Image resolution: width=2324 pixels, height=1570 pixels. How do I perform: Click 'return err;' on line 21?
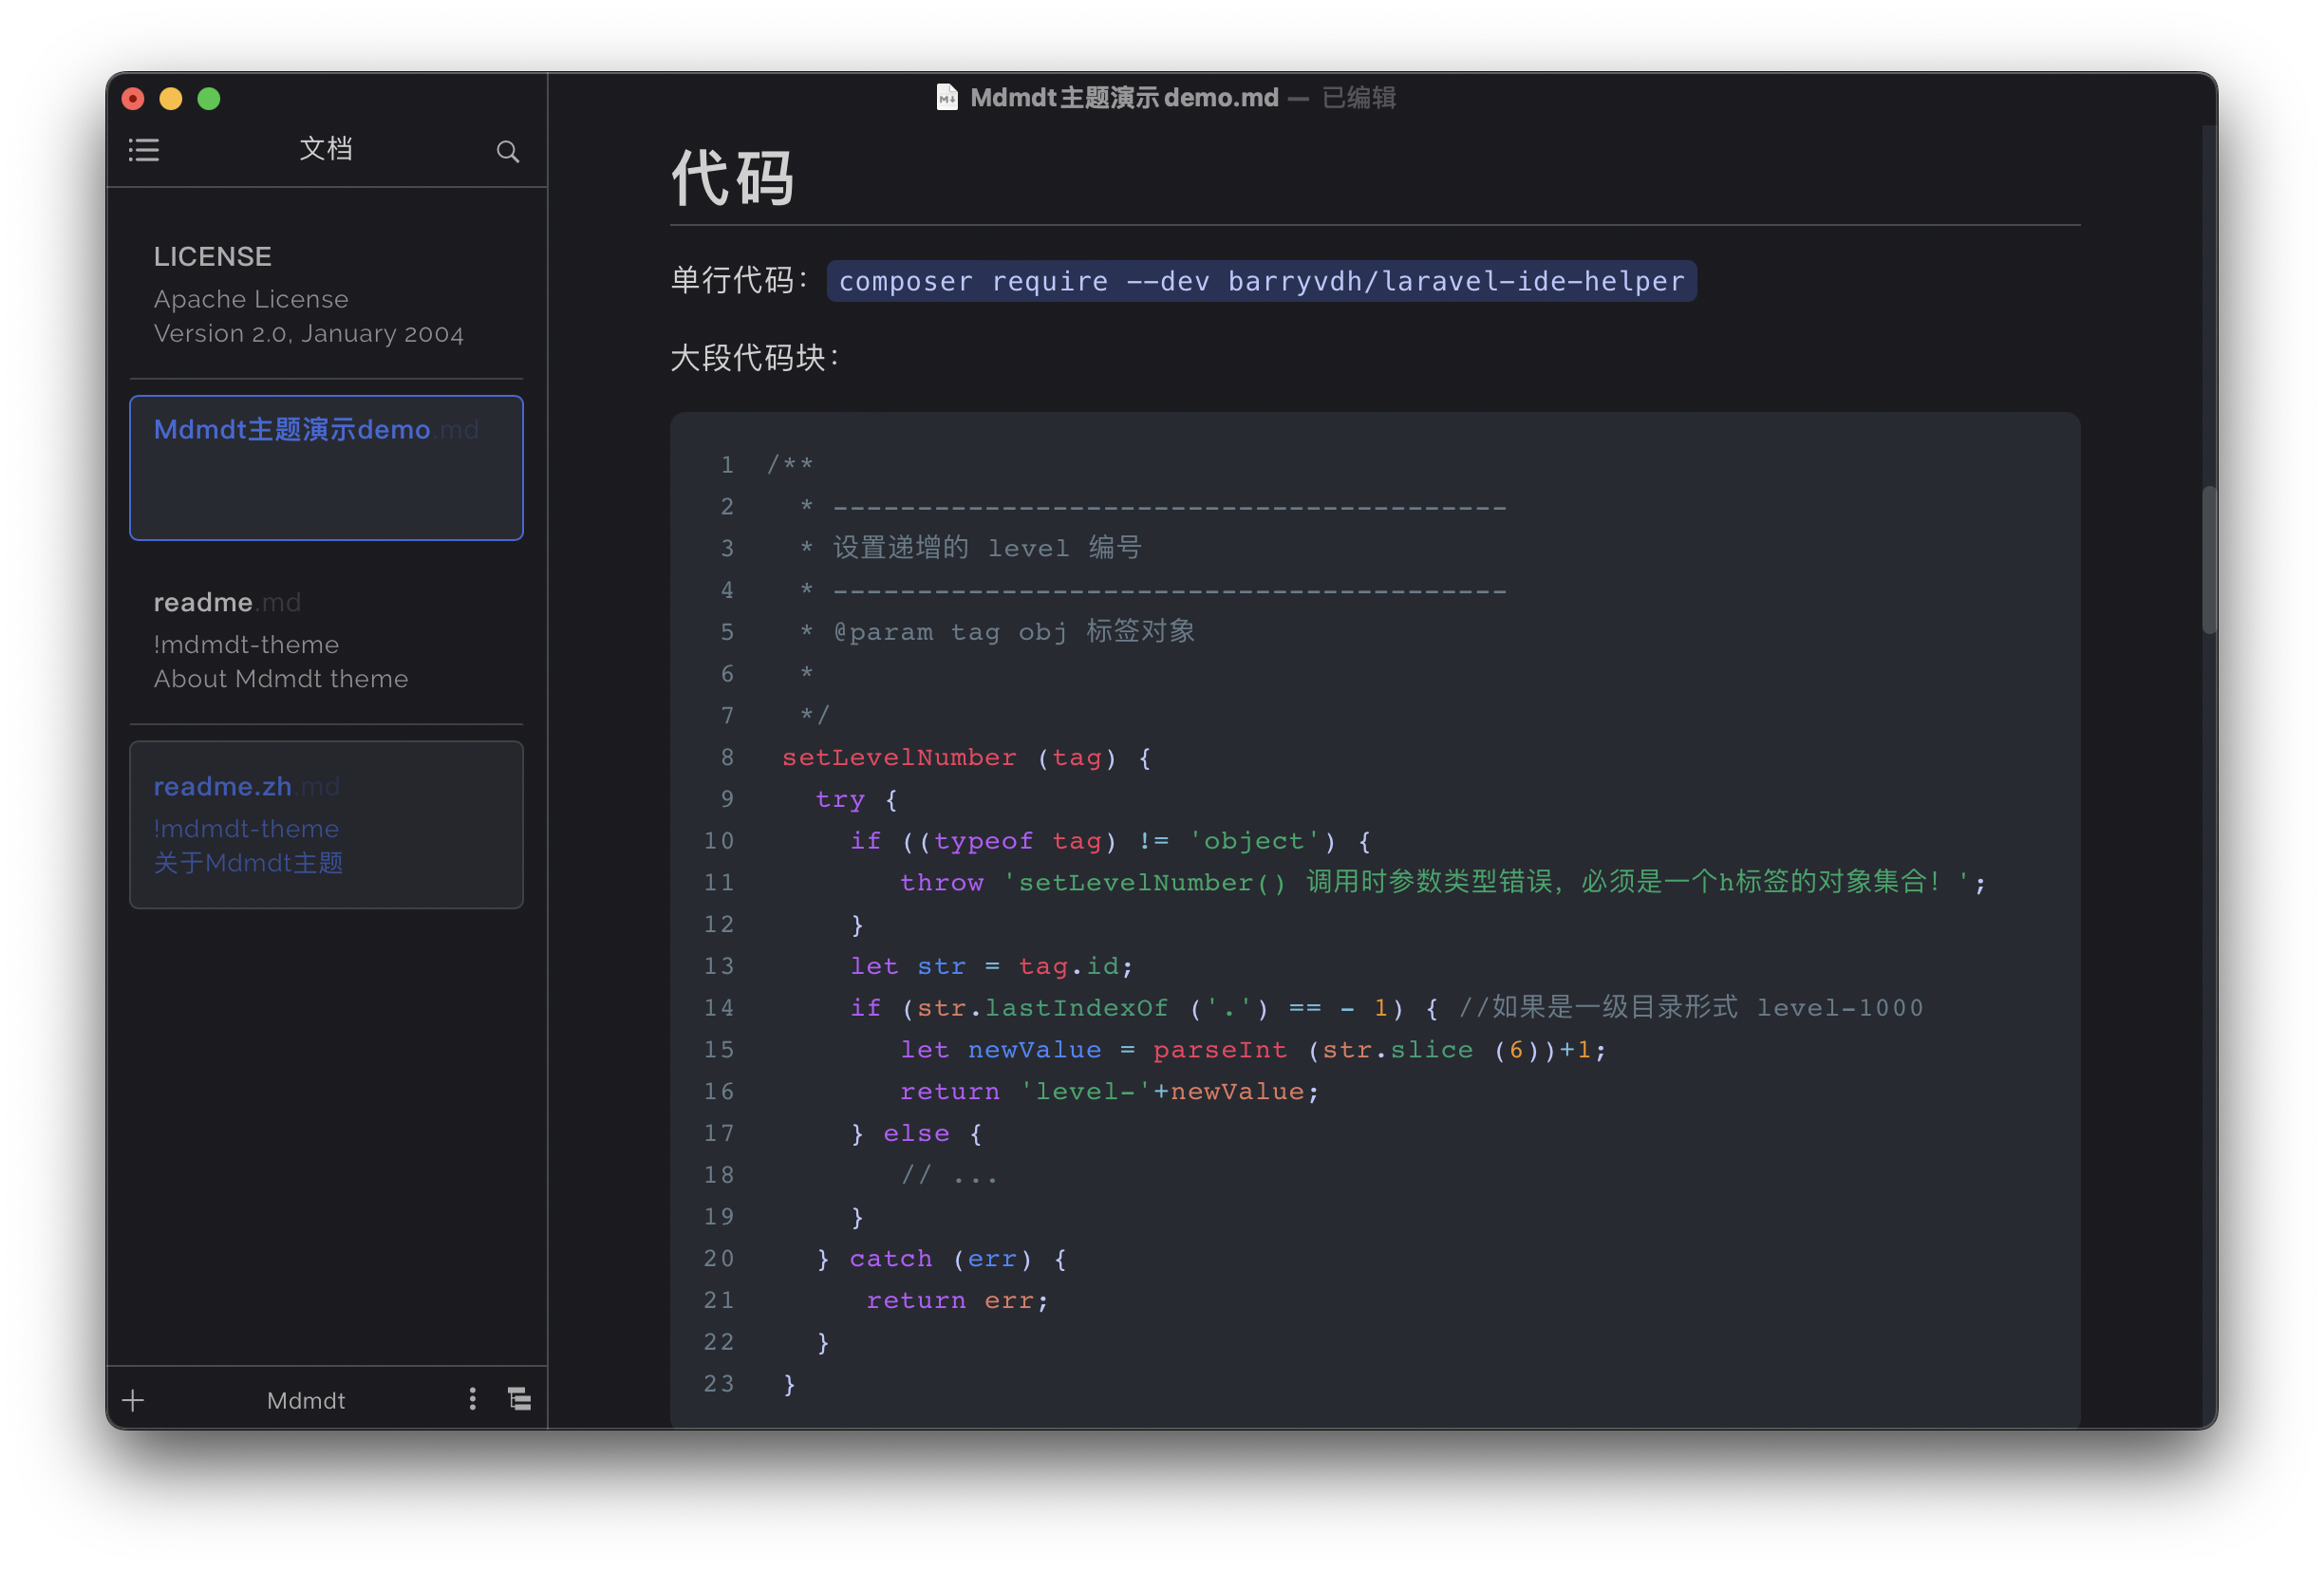click(957, 1300)
